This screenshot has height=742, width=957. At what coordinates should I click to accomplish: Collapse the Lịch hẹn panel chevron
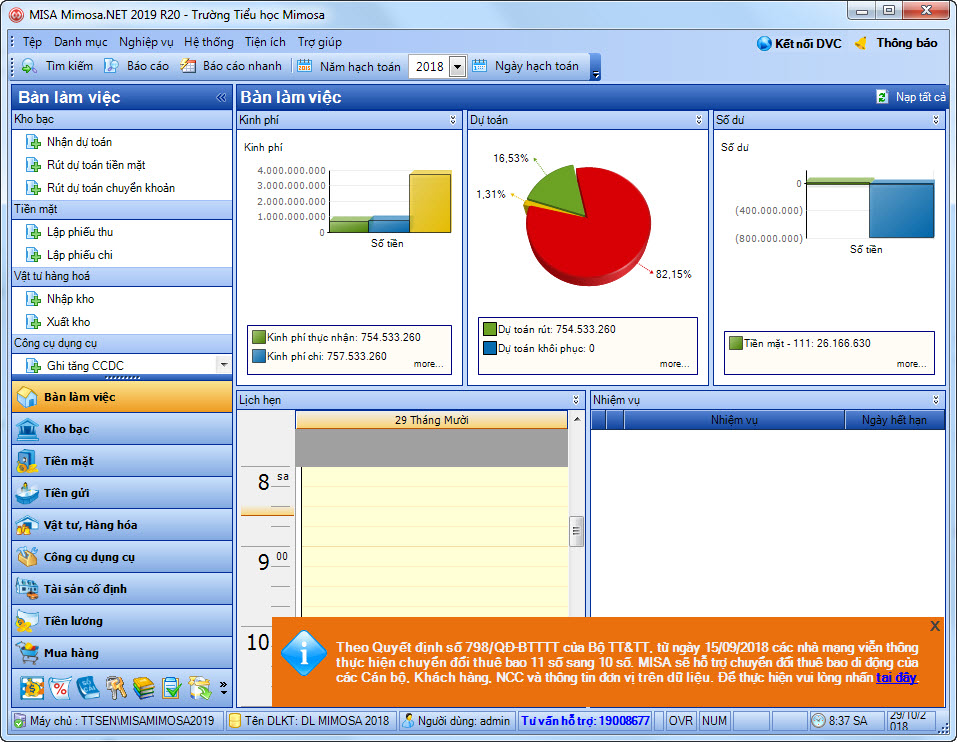(x=576, y=400)
